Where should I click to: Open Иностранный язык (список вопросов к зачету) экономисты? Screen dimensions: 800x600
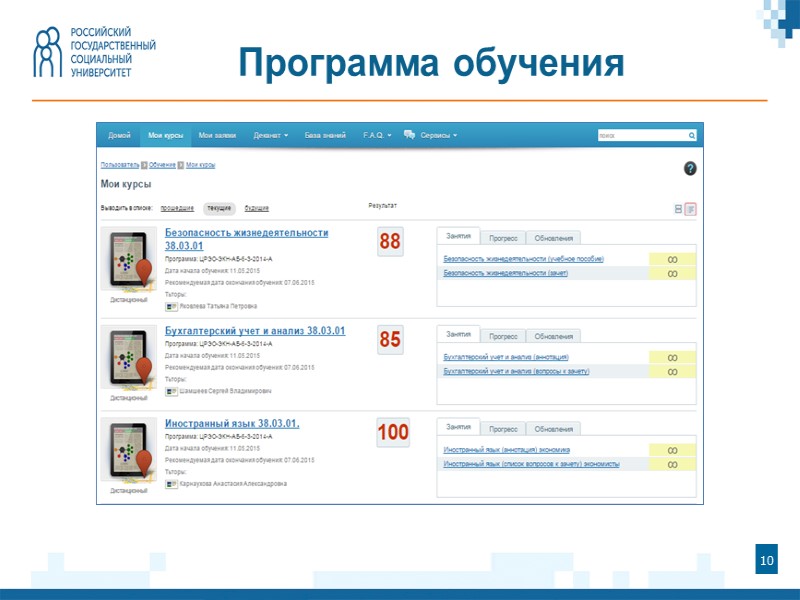532,464
